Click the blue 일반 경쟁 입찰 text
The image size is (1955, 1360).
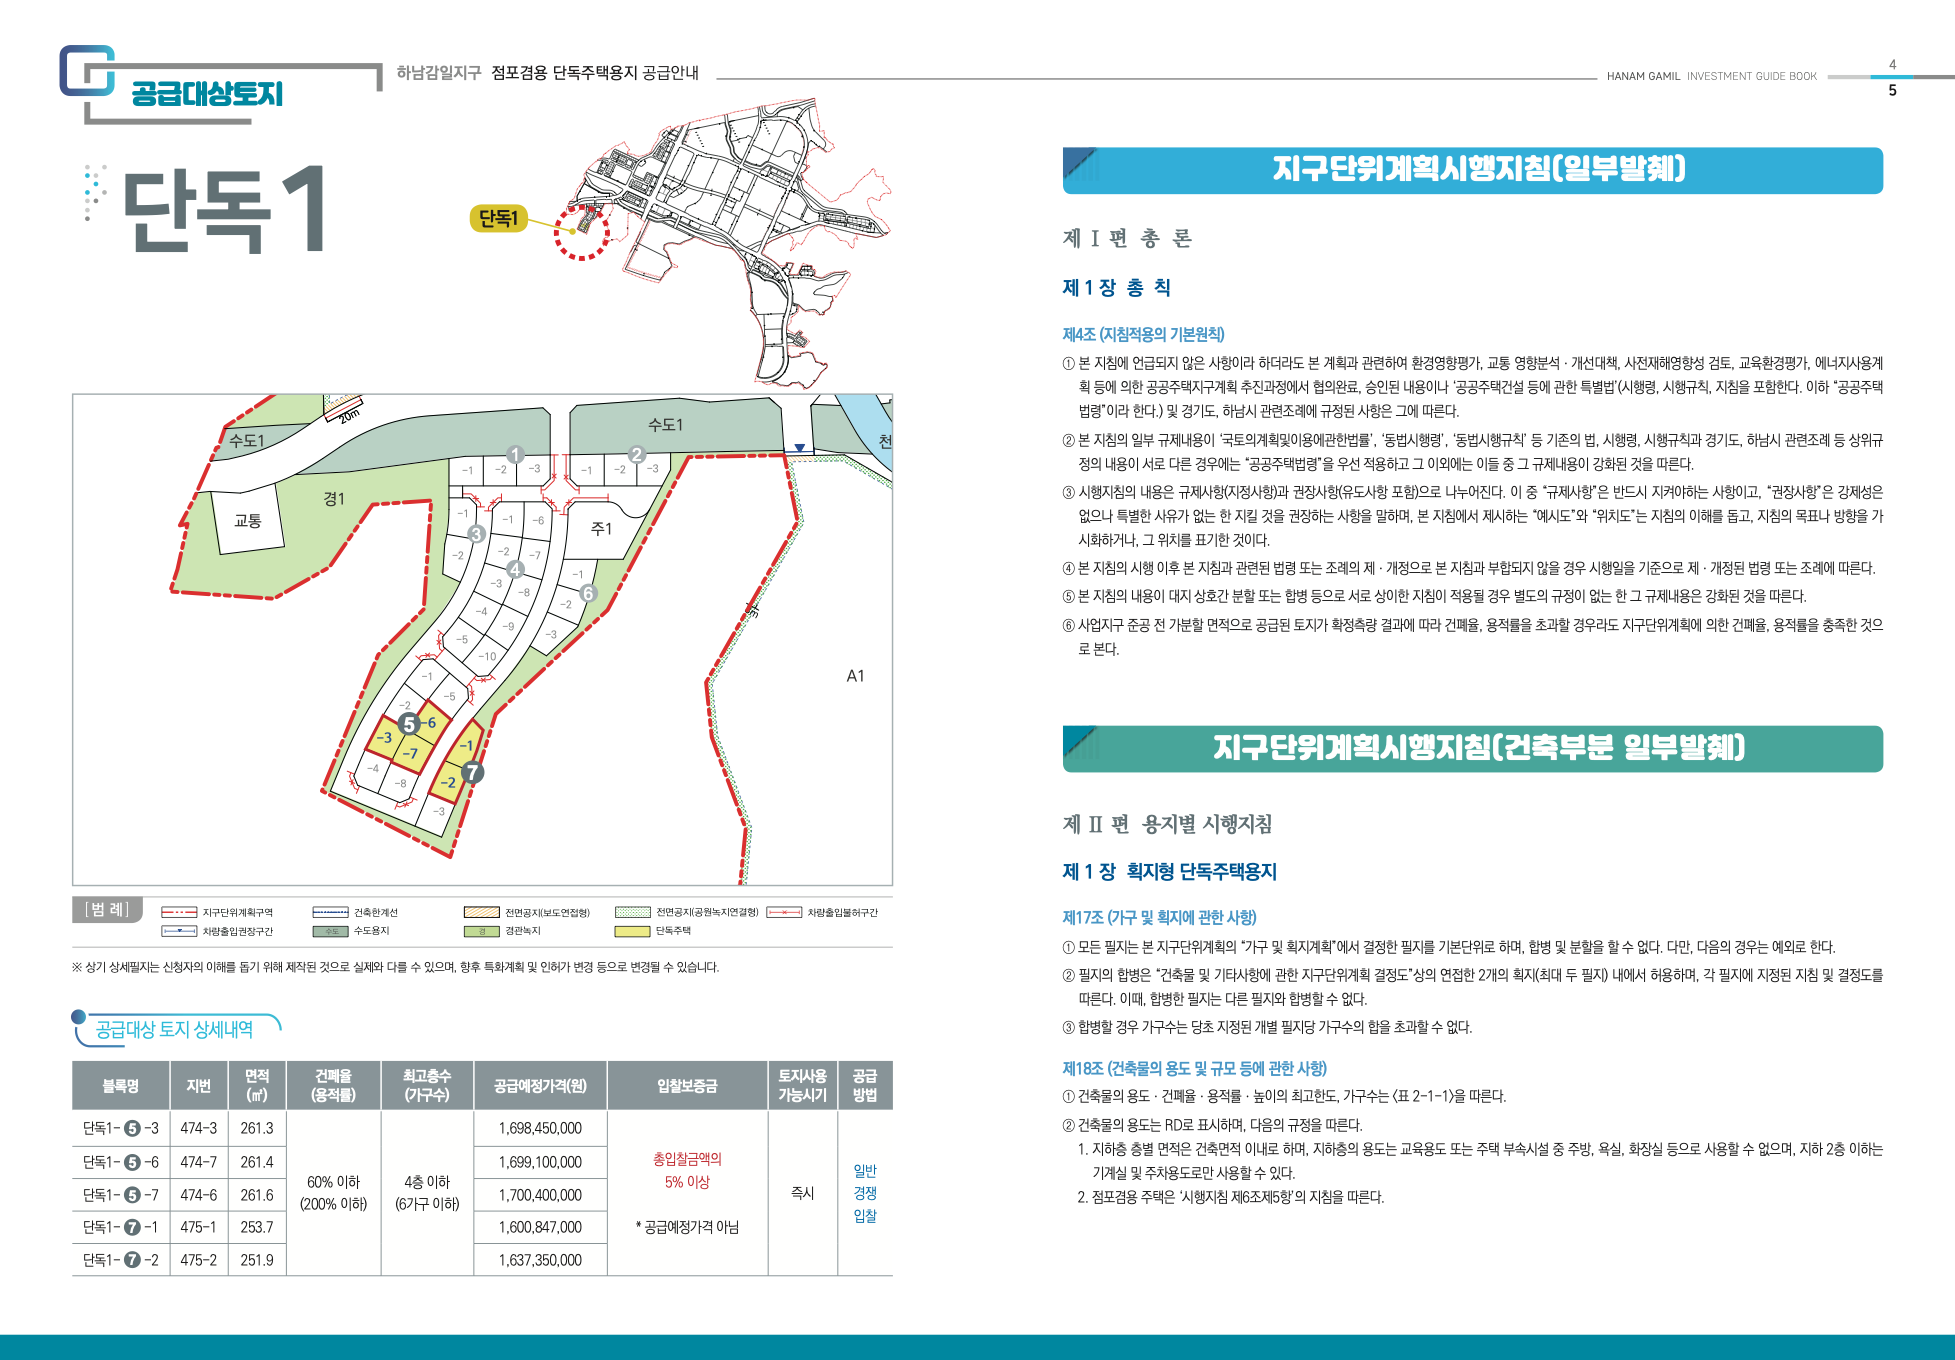click(865, 1193)
